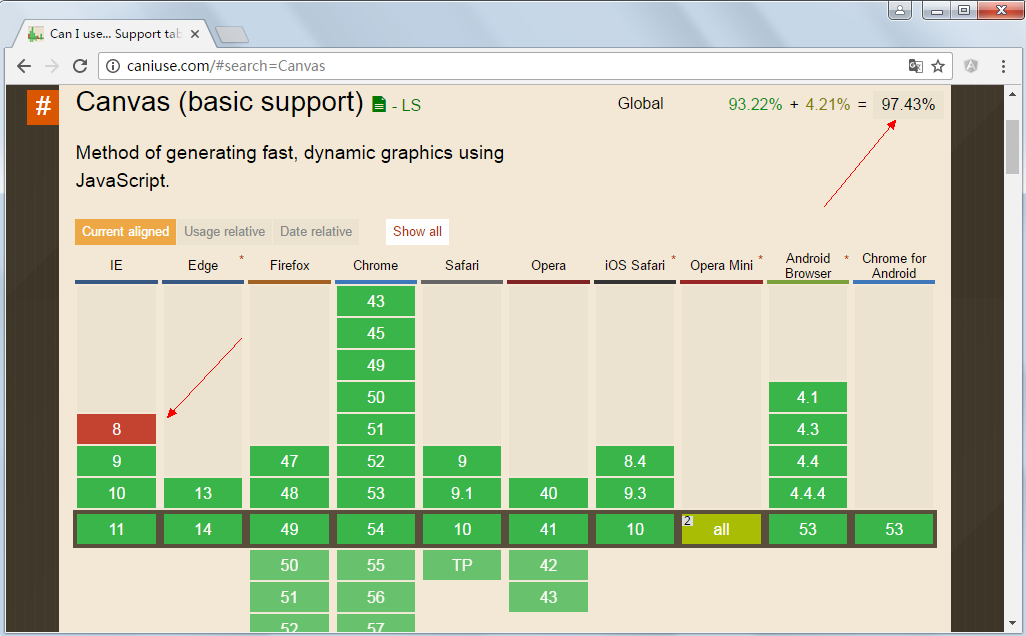Click the browser back arrow
Viewport: 1026px width, 636px height.
24,66
